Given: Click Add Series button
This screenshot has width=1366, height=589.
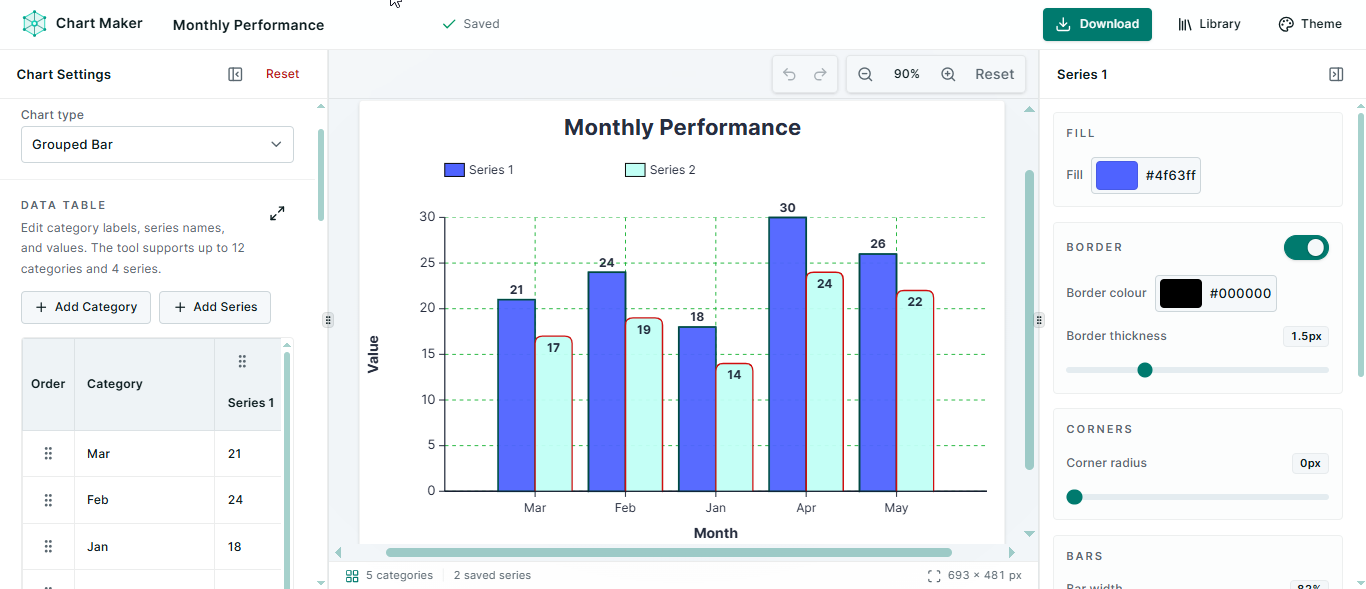Looking at the screenshot, I should [215, 307].
